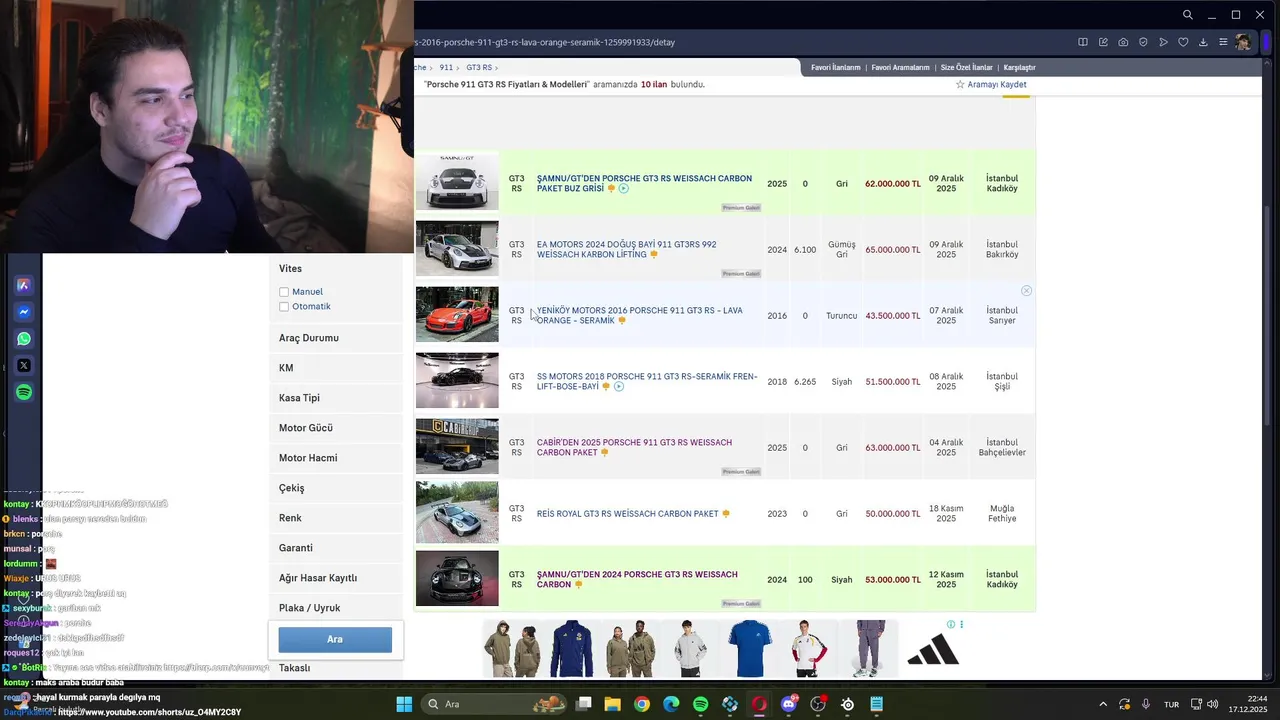Open Karşılaştır tab
Viewport: 1280px width, 720px height.
[1019, 67]
